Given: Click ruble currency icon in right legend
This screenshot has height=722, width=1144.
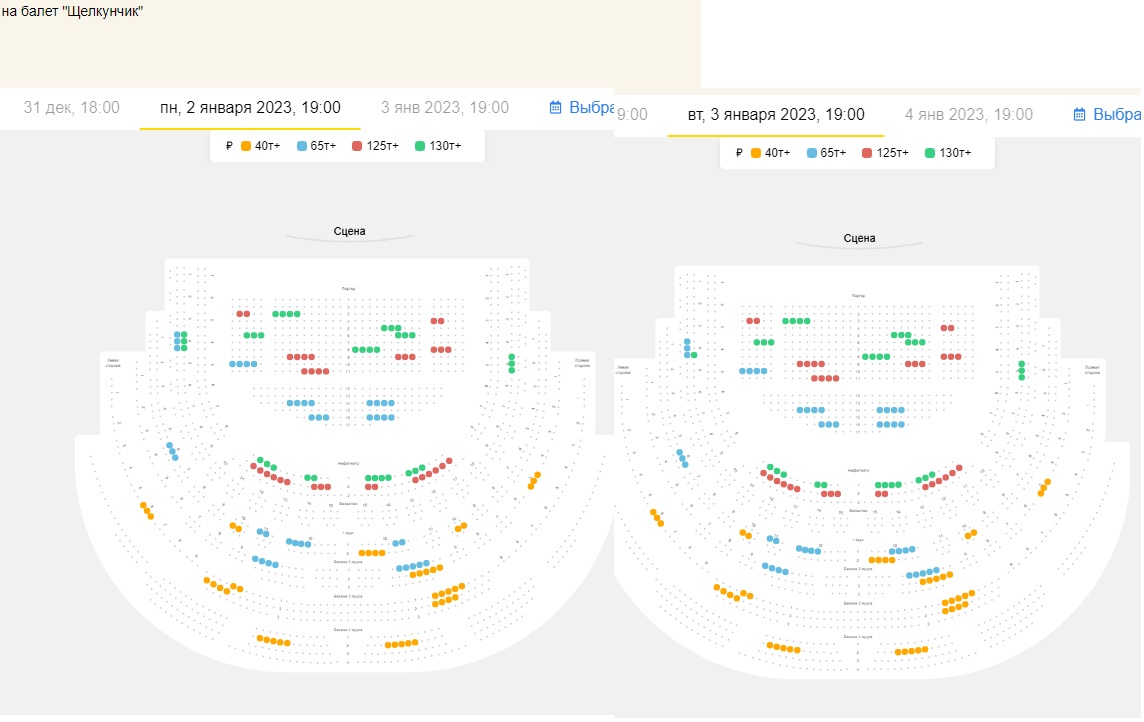Looking at the screenshot, I should coord(739,153).
